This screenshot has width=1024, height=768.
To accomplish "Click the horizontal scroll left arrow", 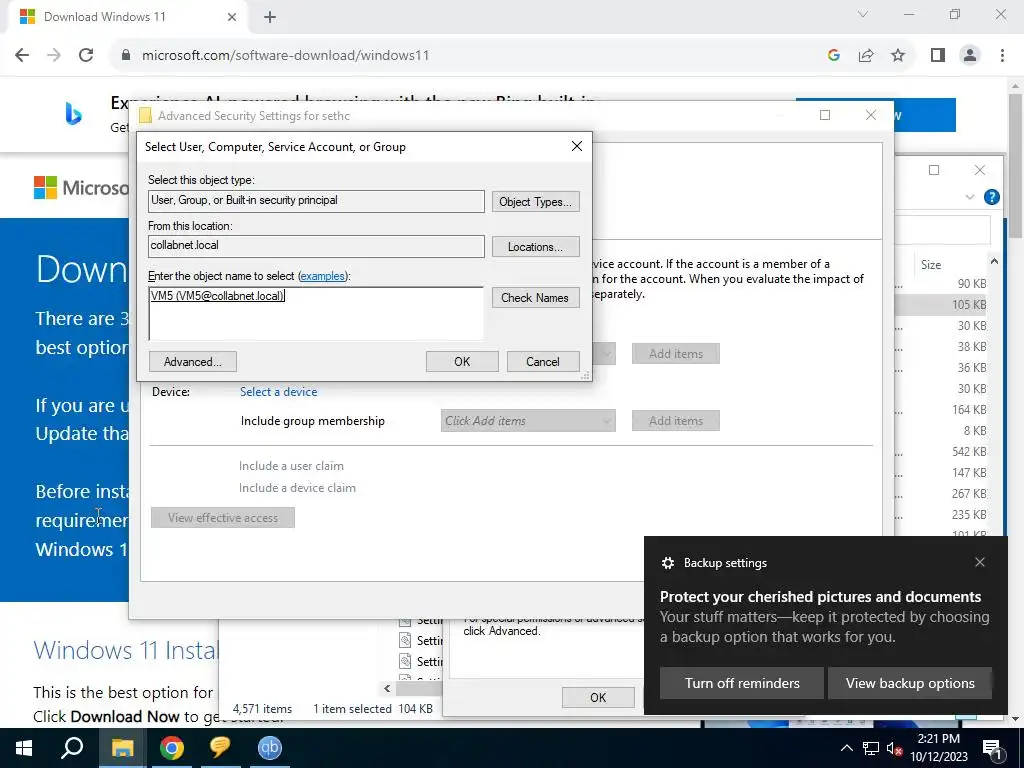I will tap(387, 688).
